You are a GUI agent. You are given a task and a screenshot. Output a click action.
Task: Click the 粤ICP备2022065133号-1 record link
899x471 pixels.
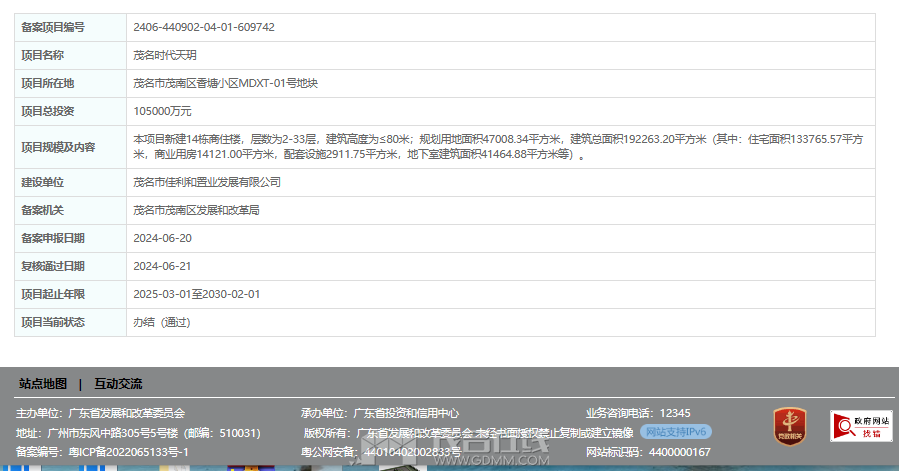(x=128, y=452)
